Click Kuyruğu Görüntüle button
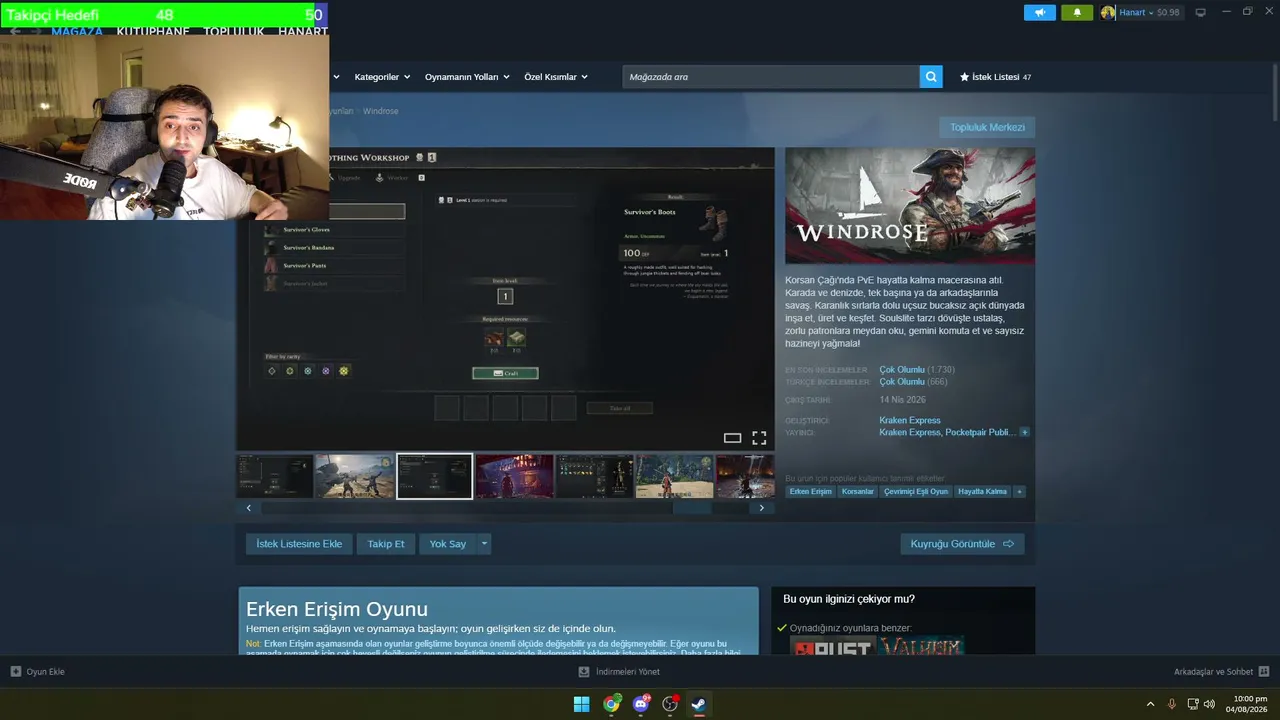1280x720 pixels. click(x=962, y=544)
